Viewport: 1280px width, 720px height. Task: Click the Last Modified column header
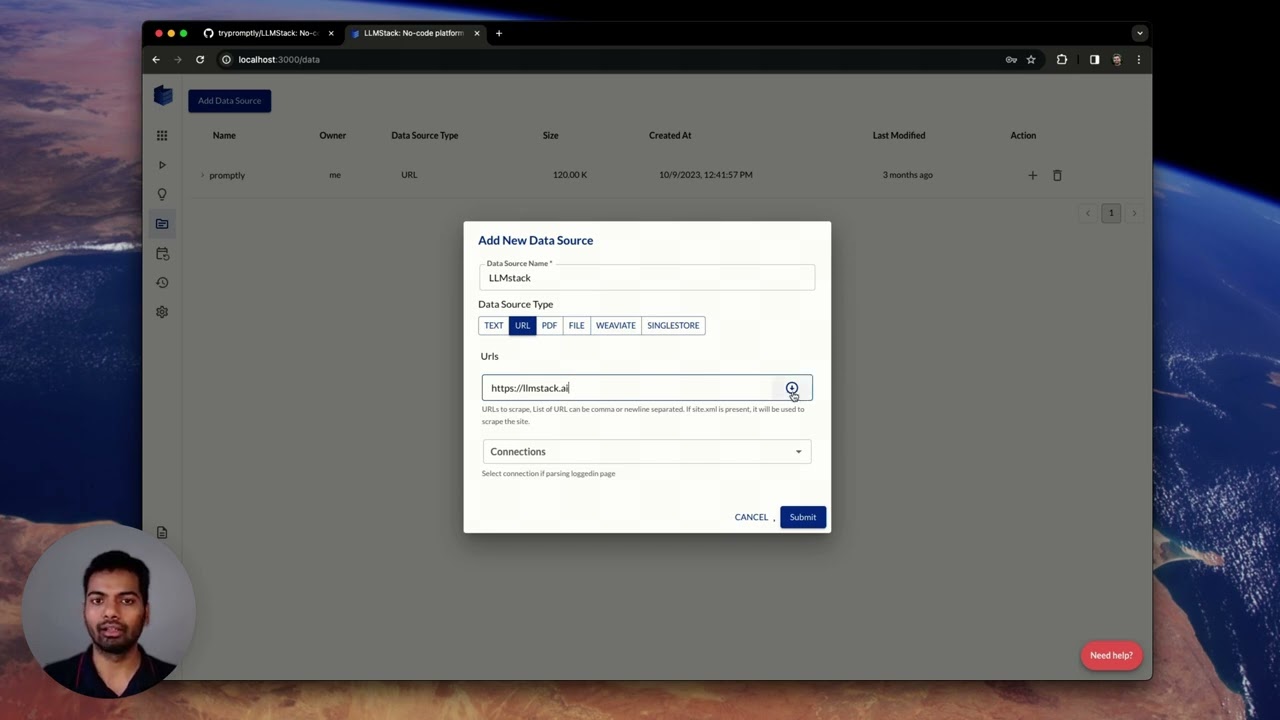click(x=899, y=135)
